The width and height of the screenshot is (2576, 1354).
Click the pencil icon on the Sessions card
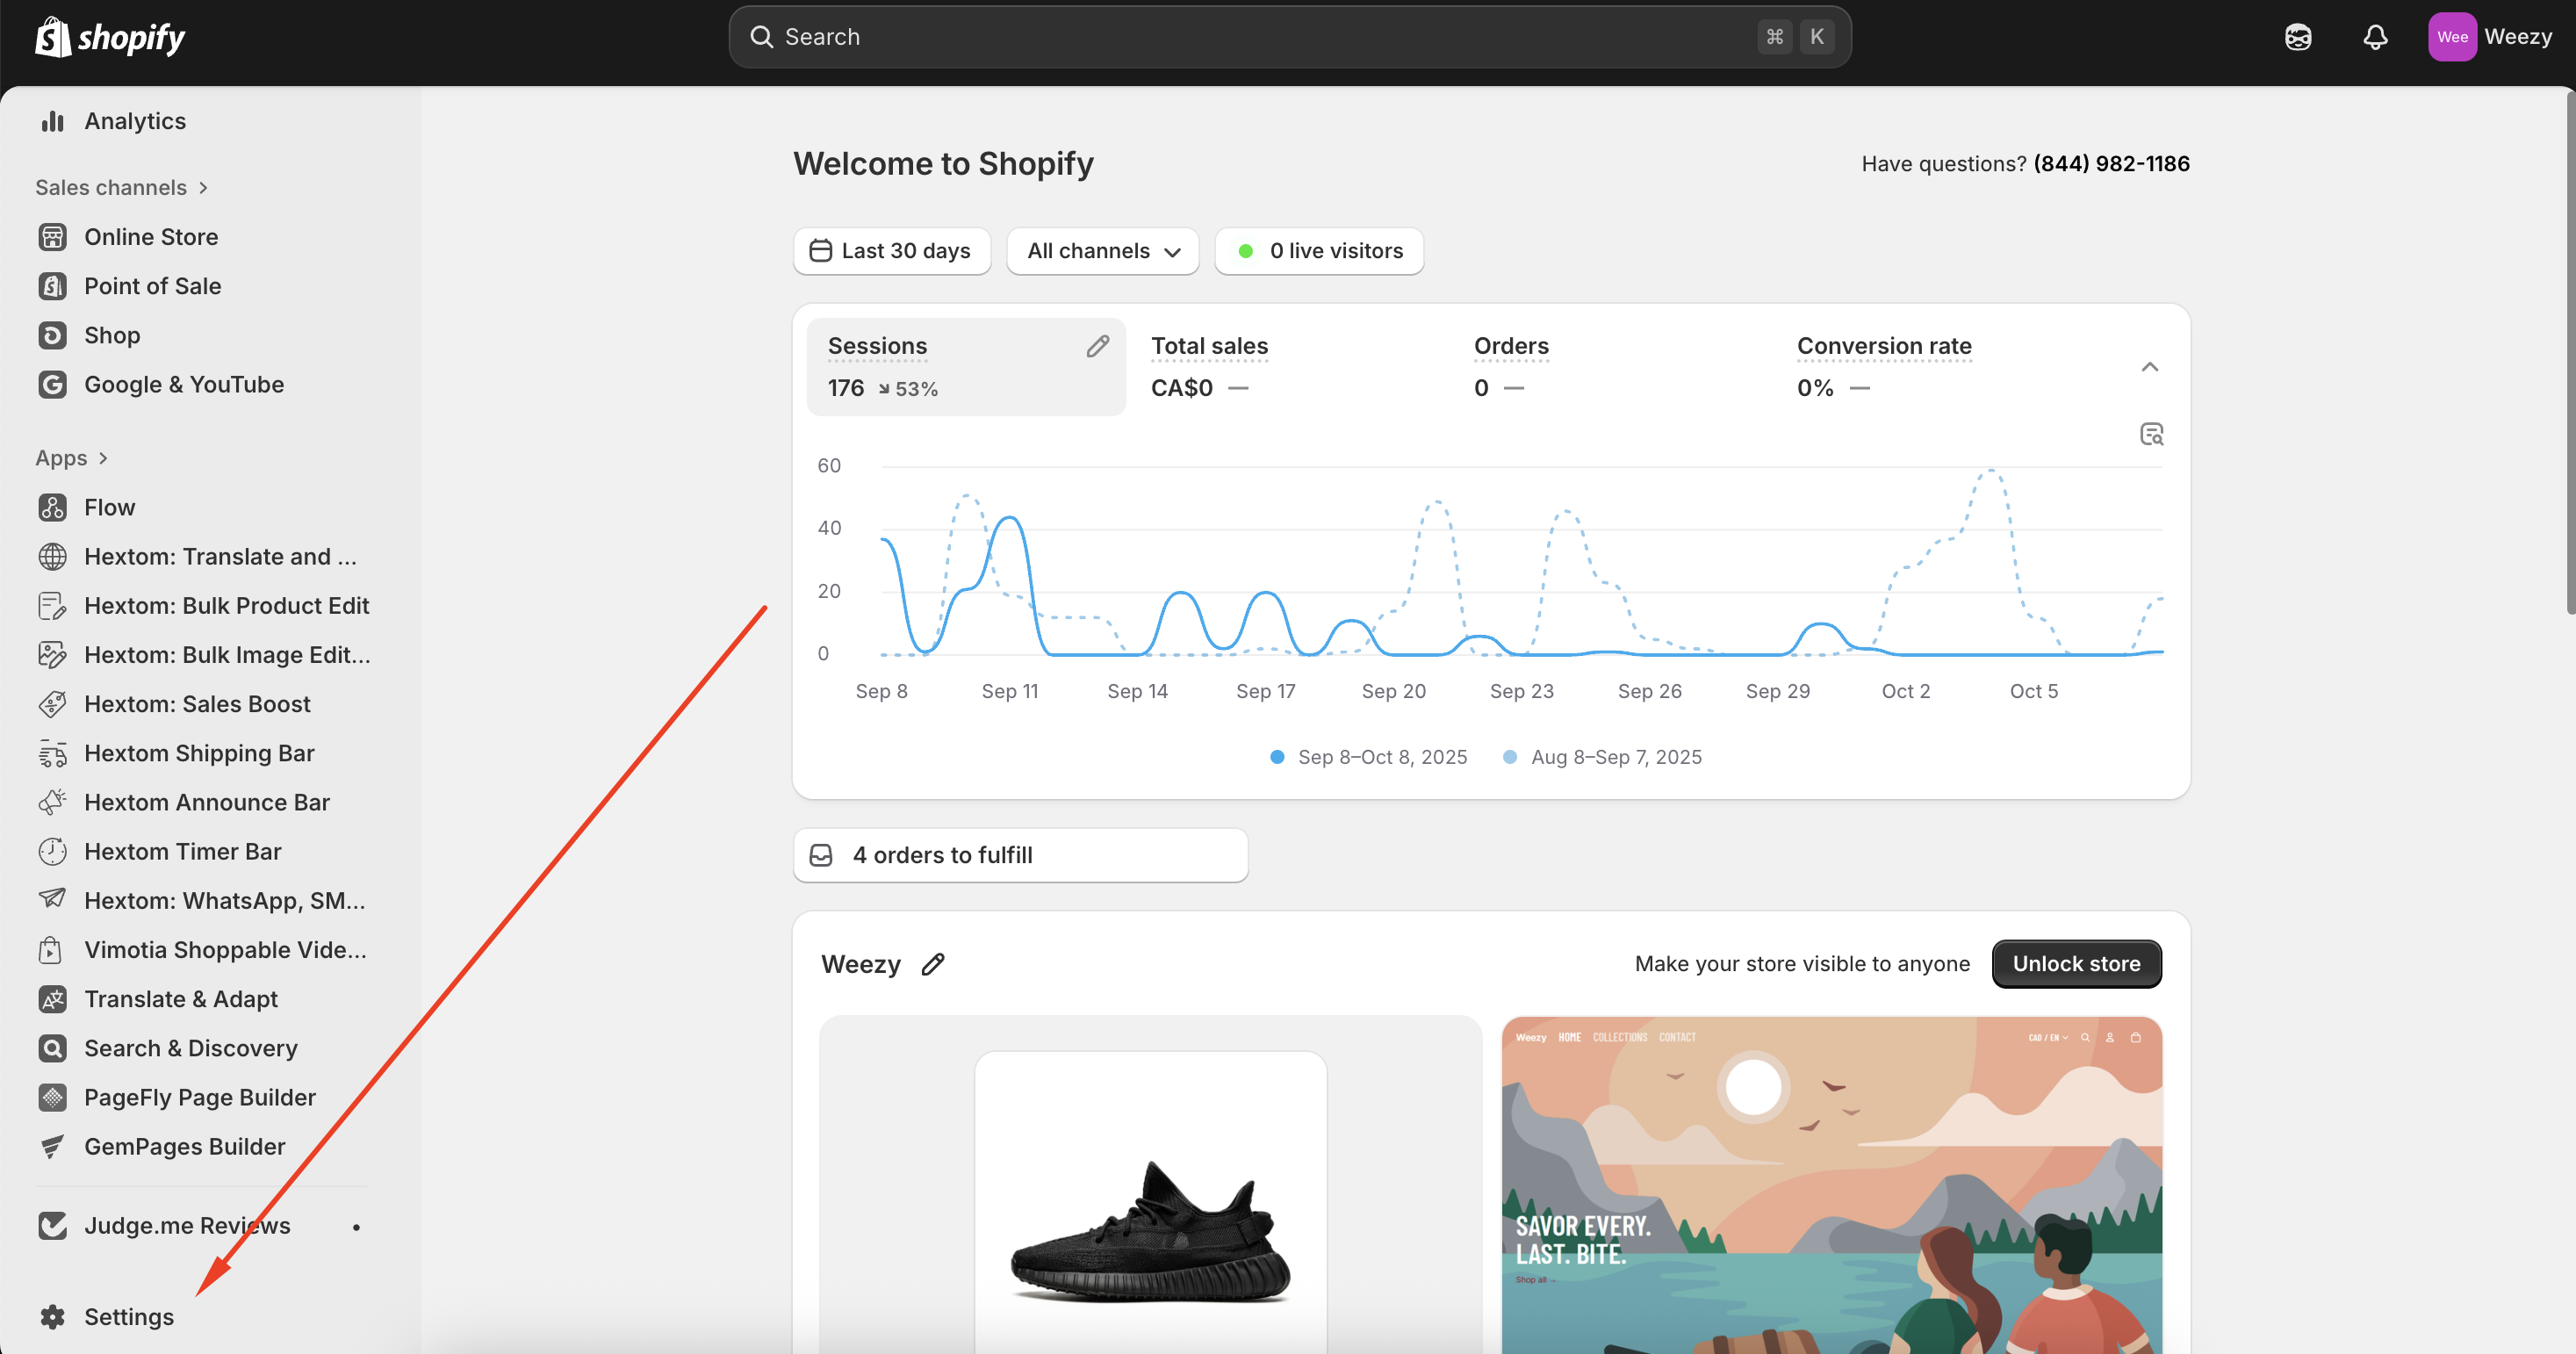pos(1097,346)
